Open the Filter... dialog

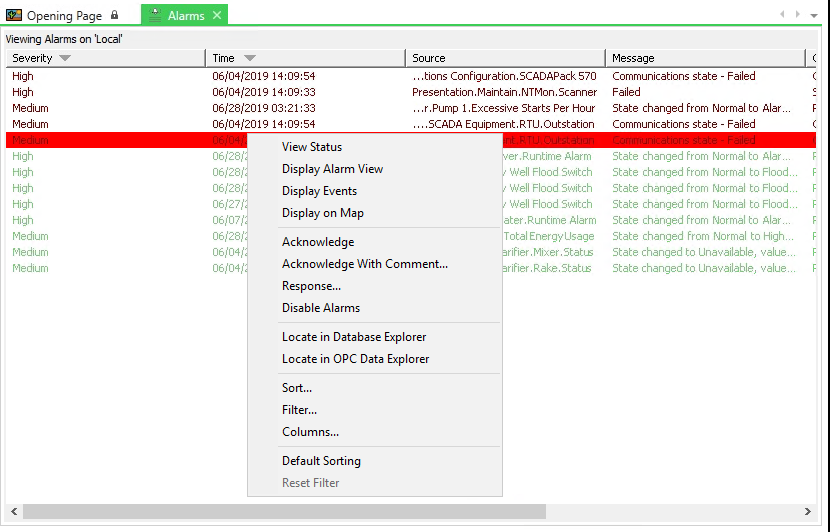[299, 410]
